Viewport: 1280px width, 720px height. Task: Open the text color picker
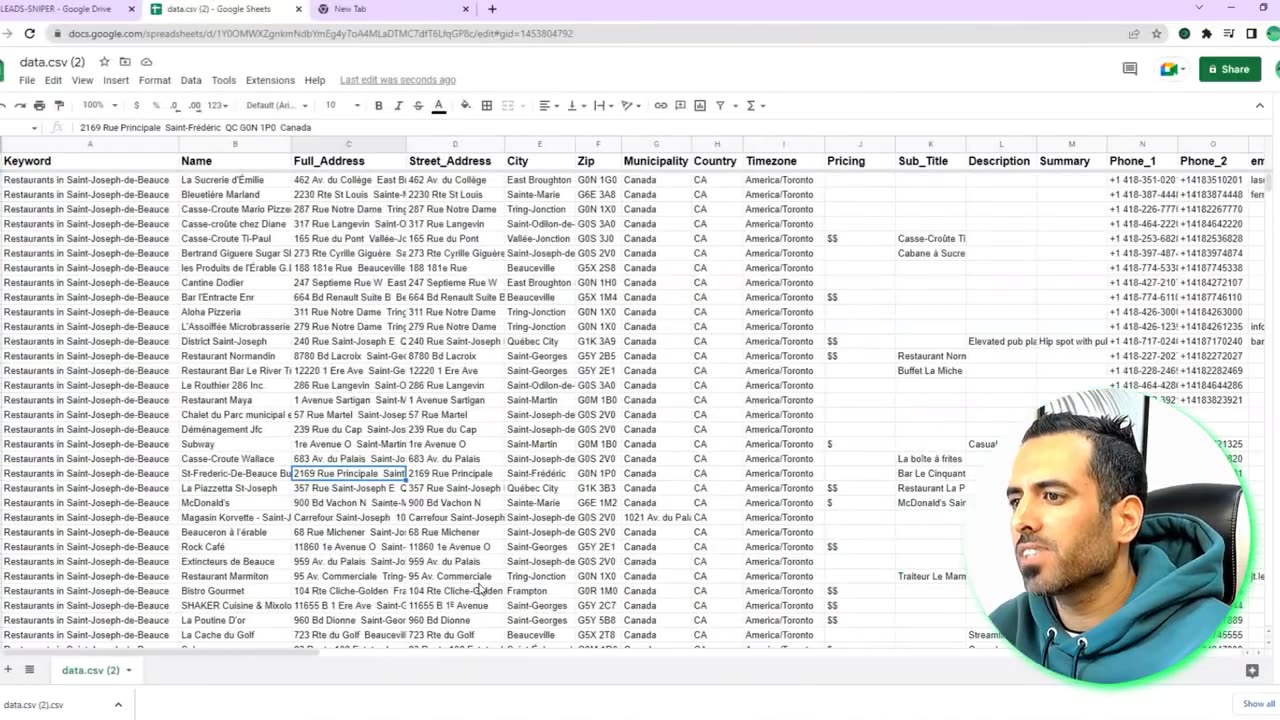point(438,105)
